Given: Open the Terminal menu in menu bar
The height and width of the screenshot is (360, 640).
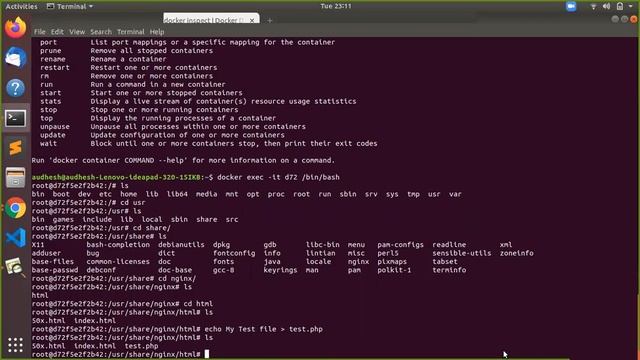Looking at the screenshot, I should (x=131, y=31).
